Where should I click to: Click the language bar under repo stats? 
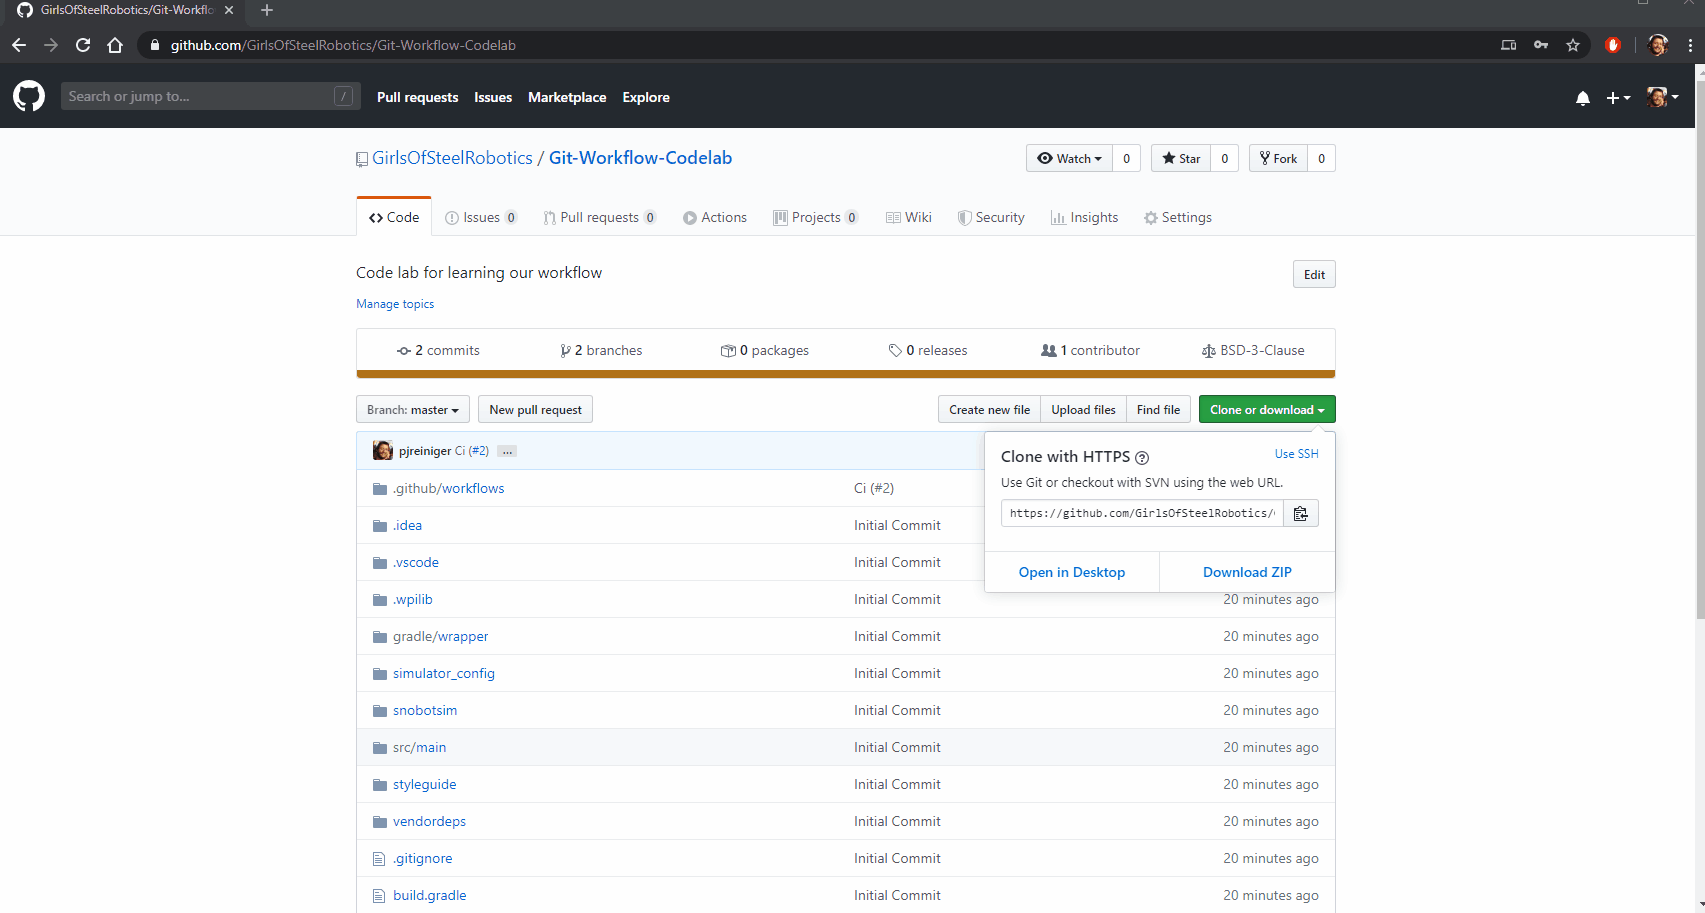click(845, 375)
